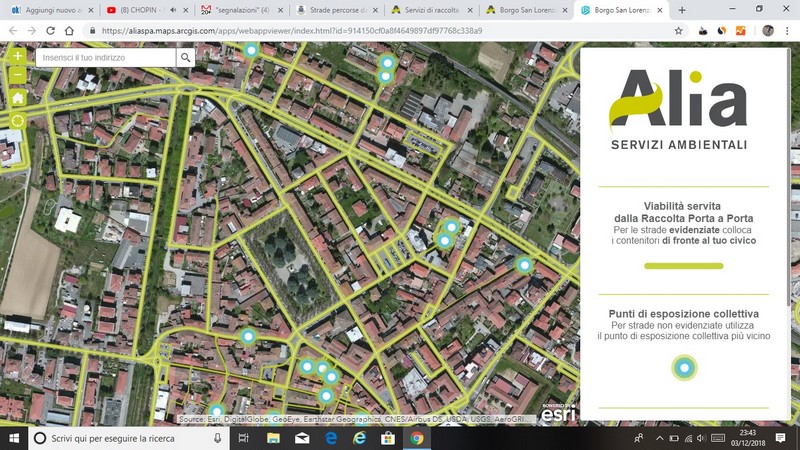
Task: Open Microsoft Store from the taskbar
Action: click(388, 438)
